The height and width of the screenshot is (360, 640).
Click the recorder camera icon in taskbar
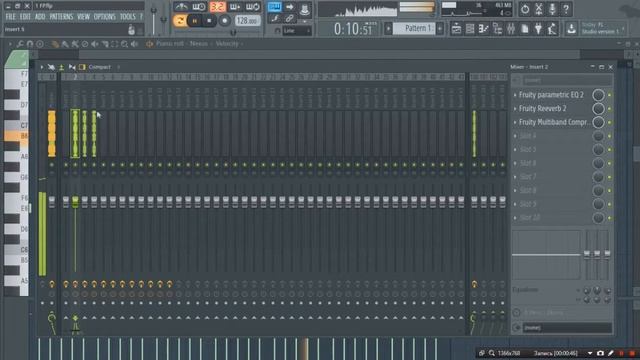tap(600, 353)
